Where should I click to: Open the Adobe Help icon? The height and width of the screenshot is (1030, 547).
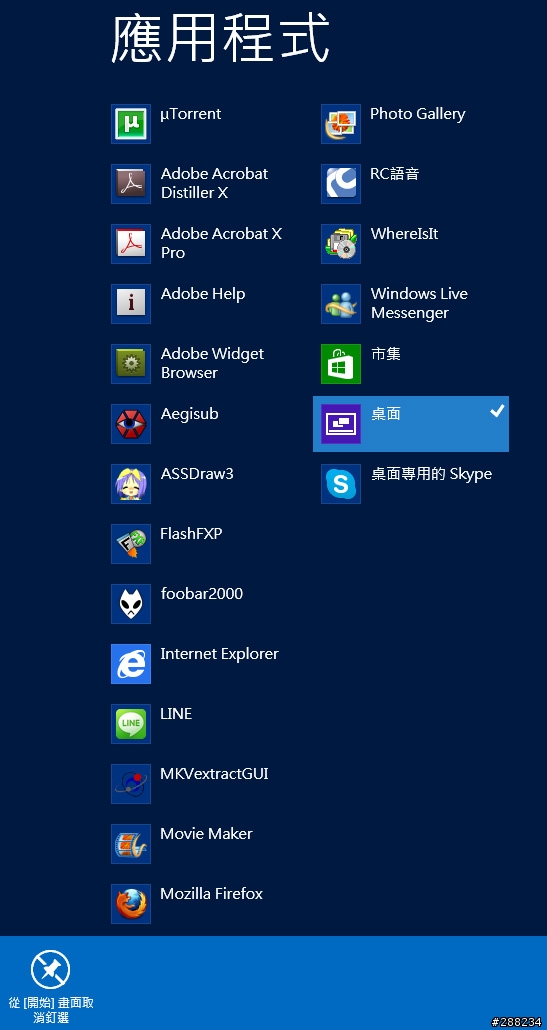click(131, 303)
